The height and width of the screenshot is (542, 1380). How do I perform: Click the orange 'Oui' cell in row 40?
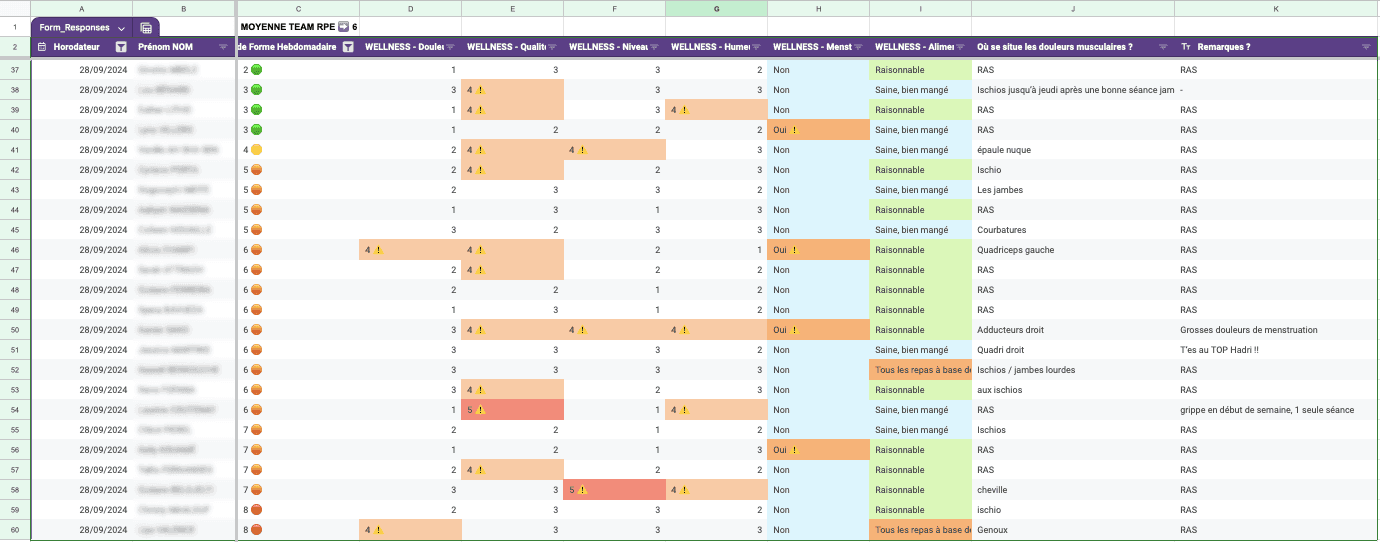pos(818,130)
